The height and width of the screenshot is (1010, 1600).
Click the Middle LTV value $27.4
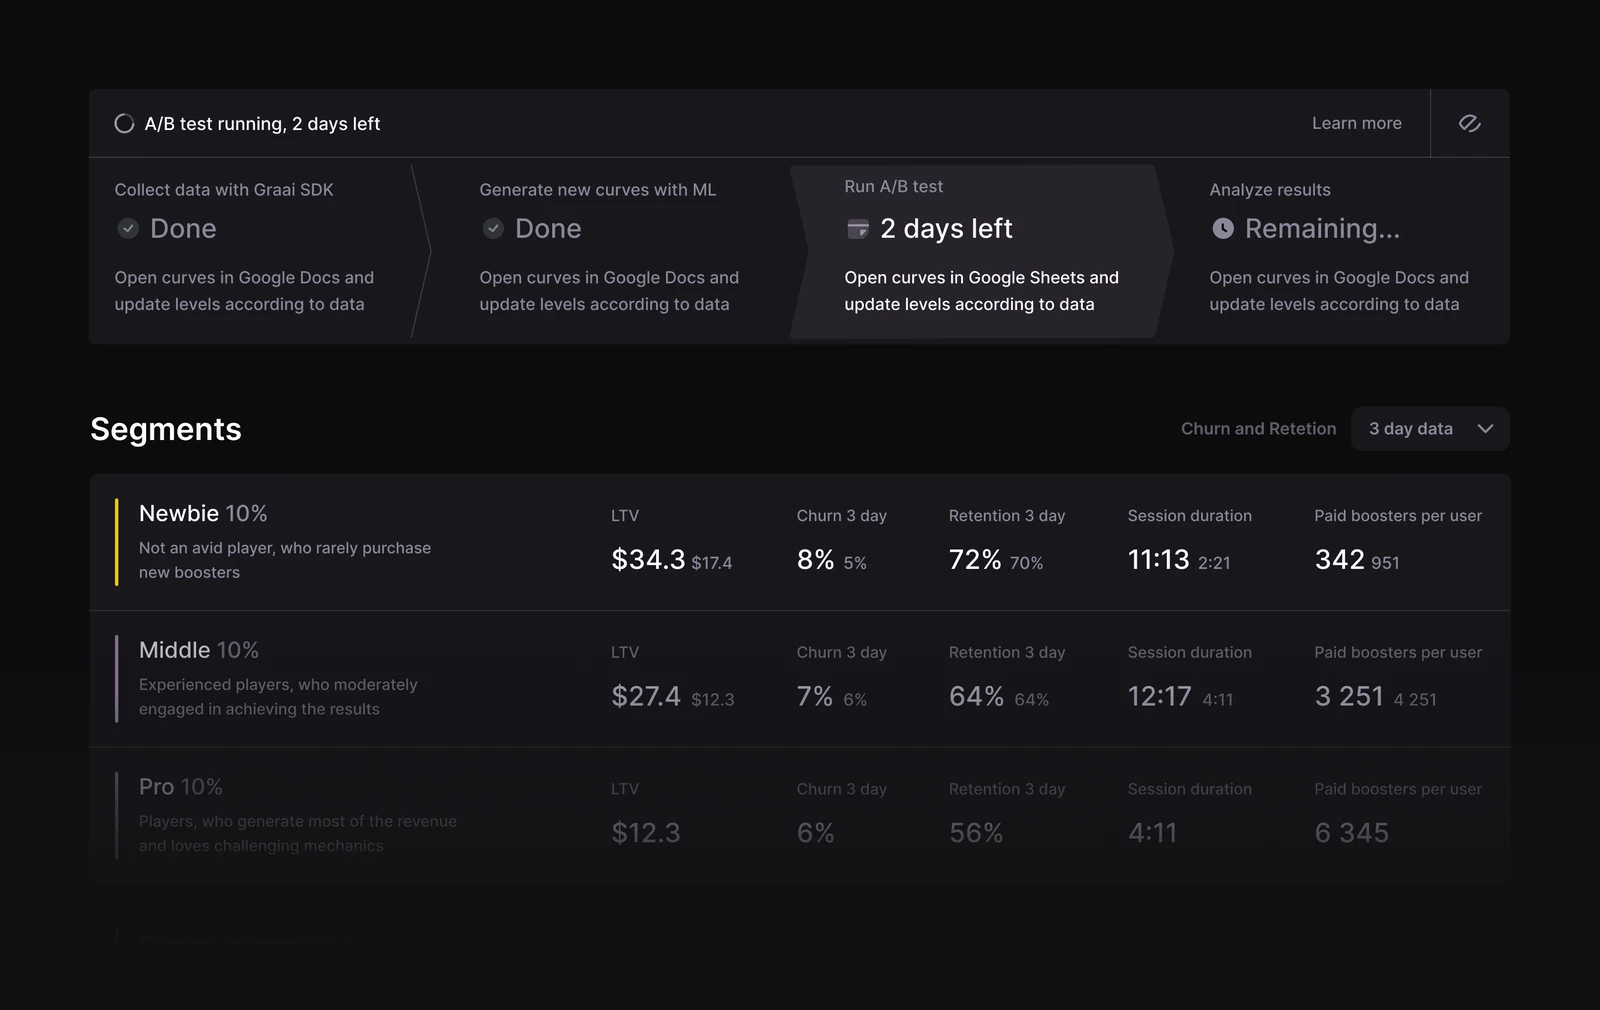(646, 696)
